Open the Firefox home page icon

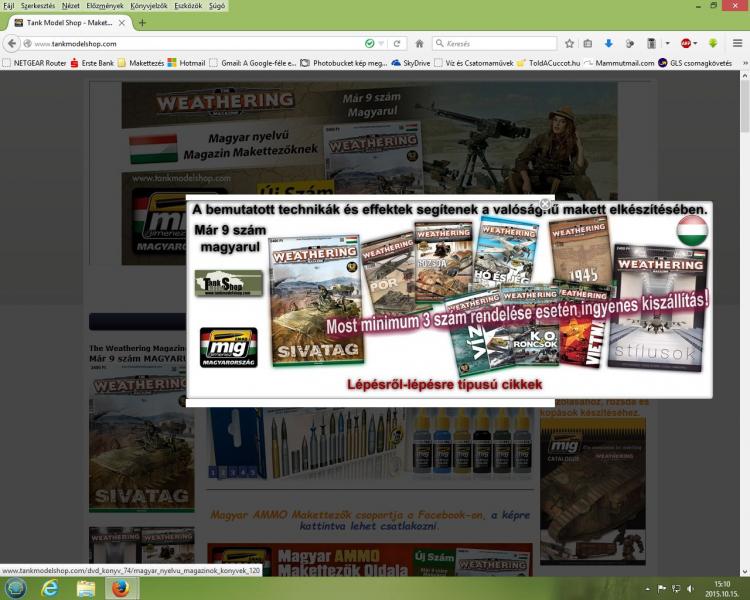(419, 44)
